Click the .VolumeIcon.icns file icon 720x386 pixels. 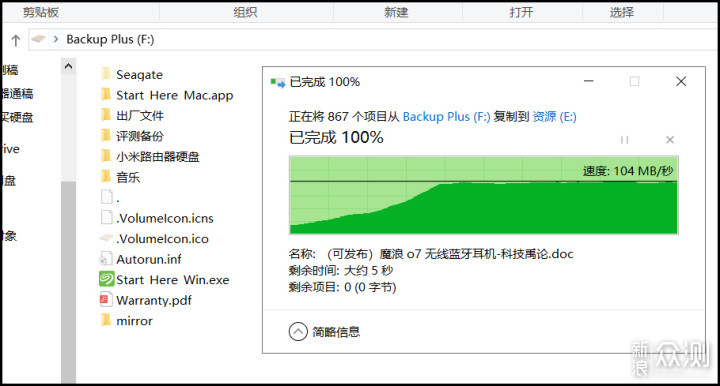tap(107, 217)
